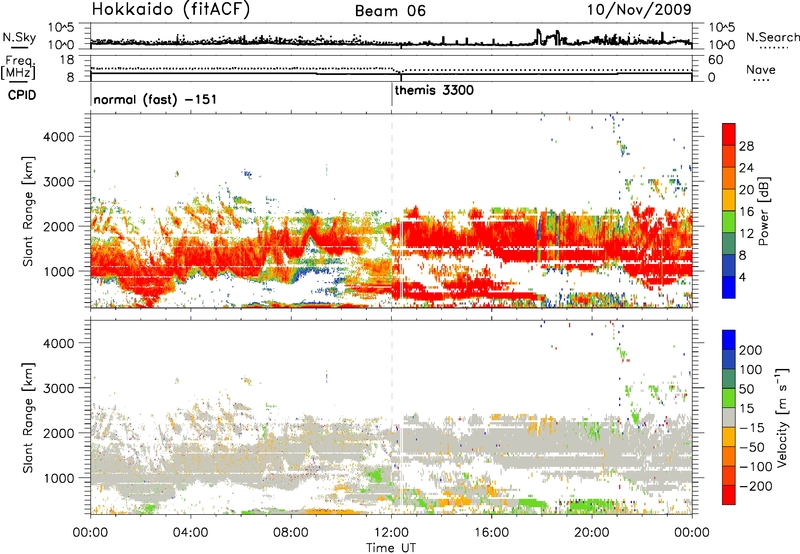This screenshot has width=800, height=554.
Task: Click the red segment above 28 on Power bar
Action: click(x=729, y=135)
